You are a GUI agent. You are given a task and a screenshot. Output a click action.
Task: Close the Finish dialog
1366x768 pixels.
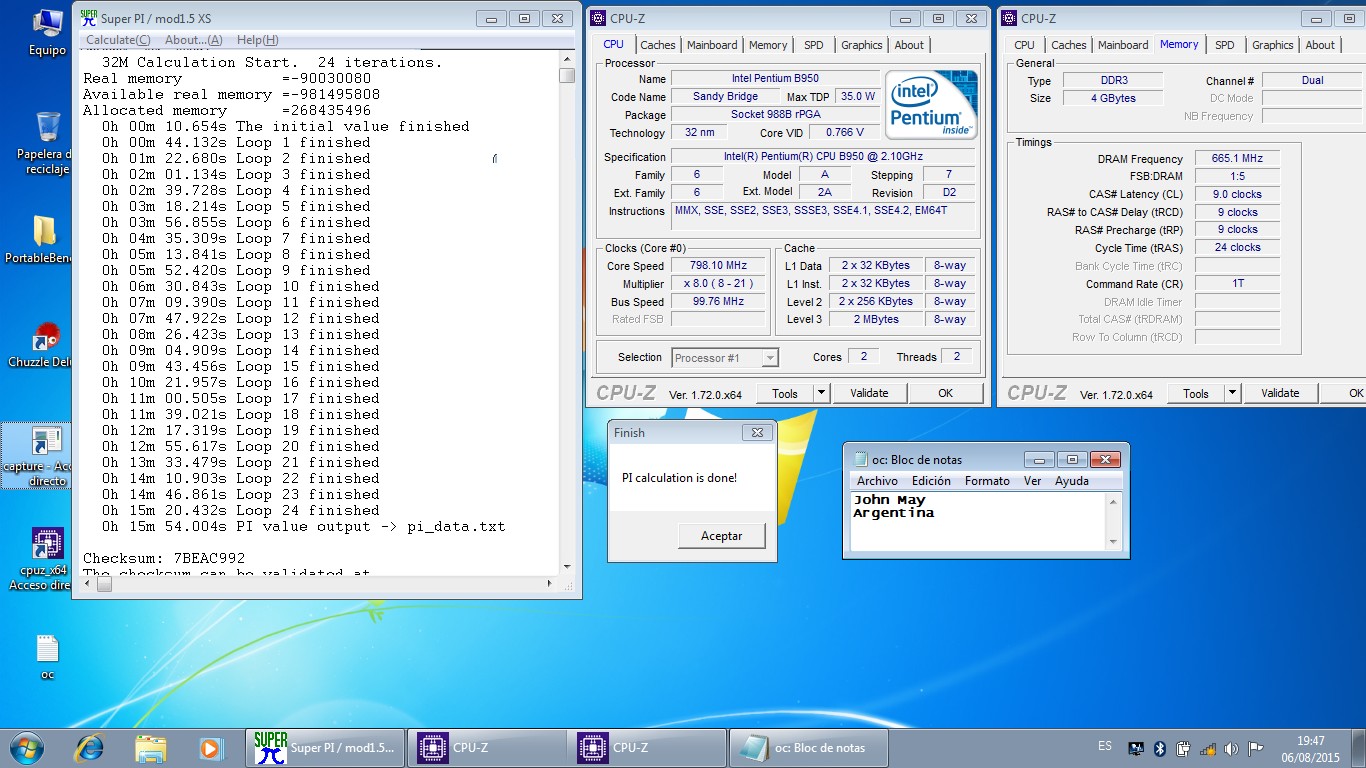(757, 433)
